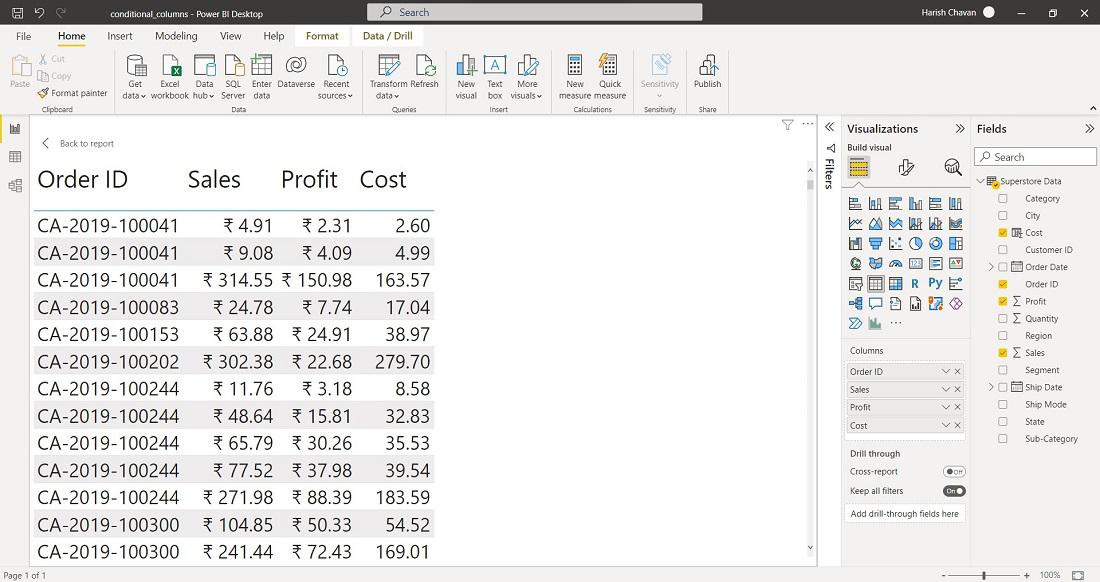1100x582 pixels.
Task: Click the Excel workbook data source
Action: (170, 73)
